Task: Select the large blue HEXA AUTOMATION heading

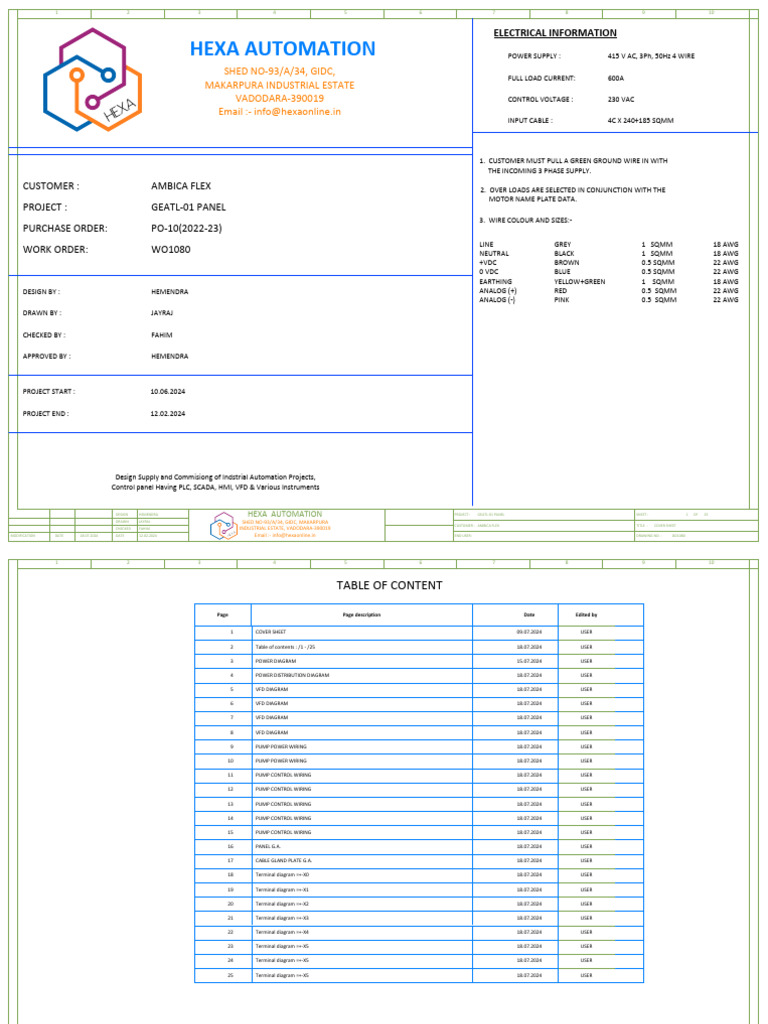Action: (283, 48)
